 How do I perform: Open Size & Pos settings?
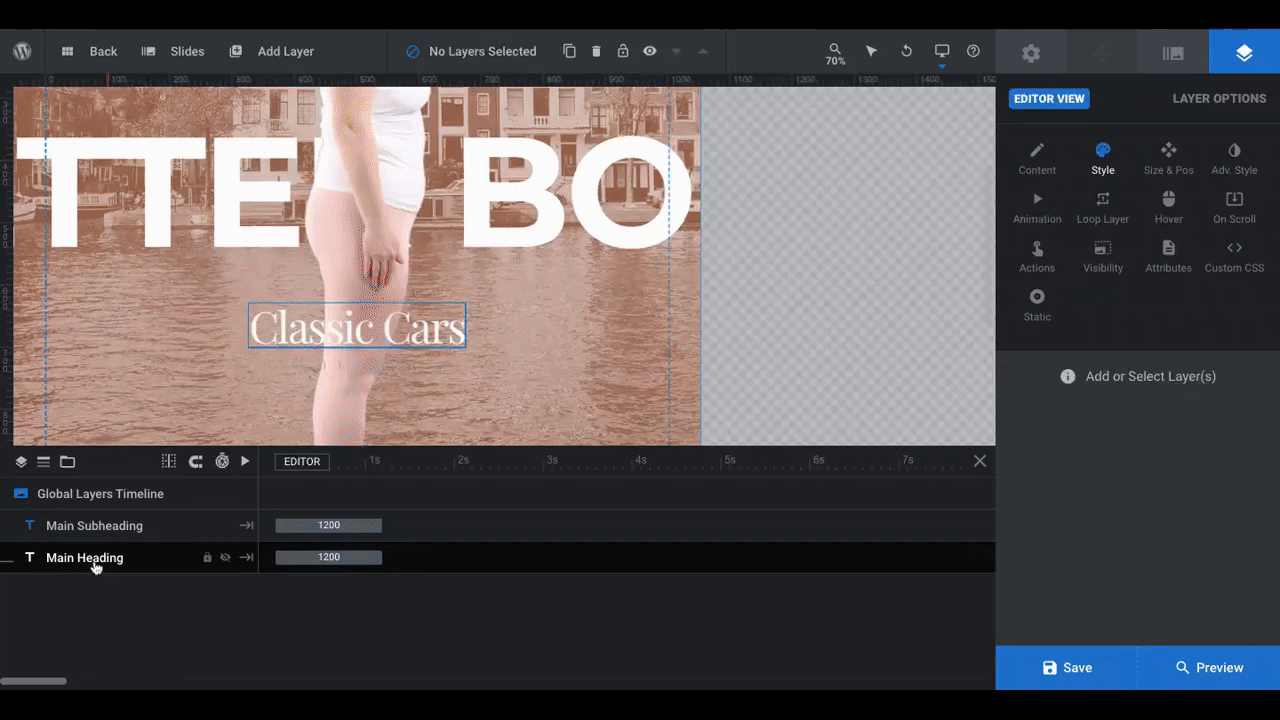tap(1168, 159)
